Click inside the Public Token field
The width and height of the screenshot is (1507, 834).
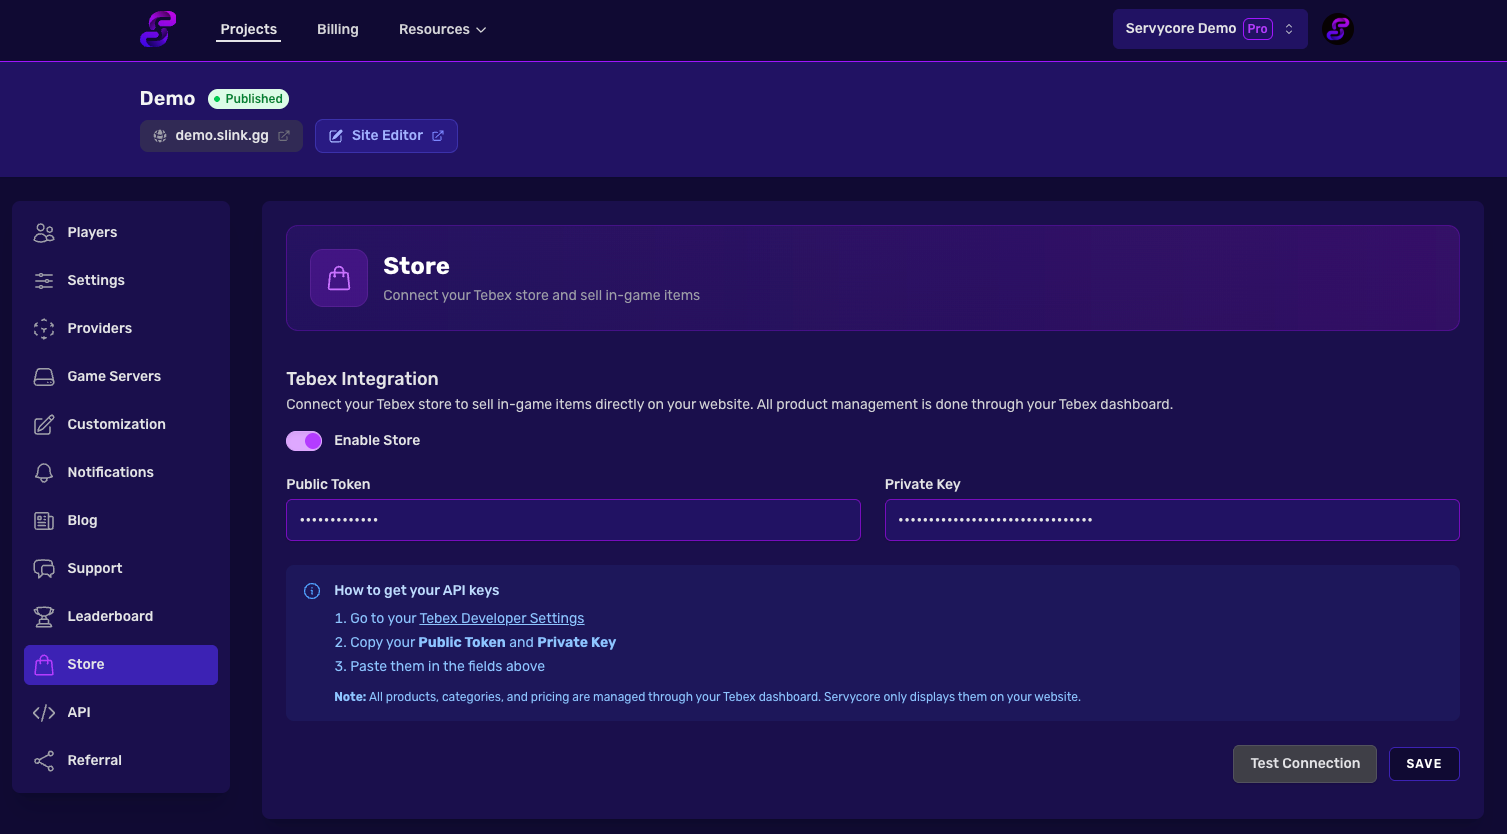[573, 520]
